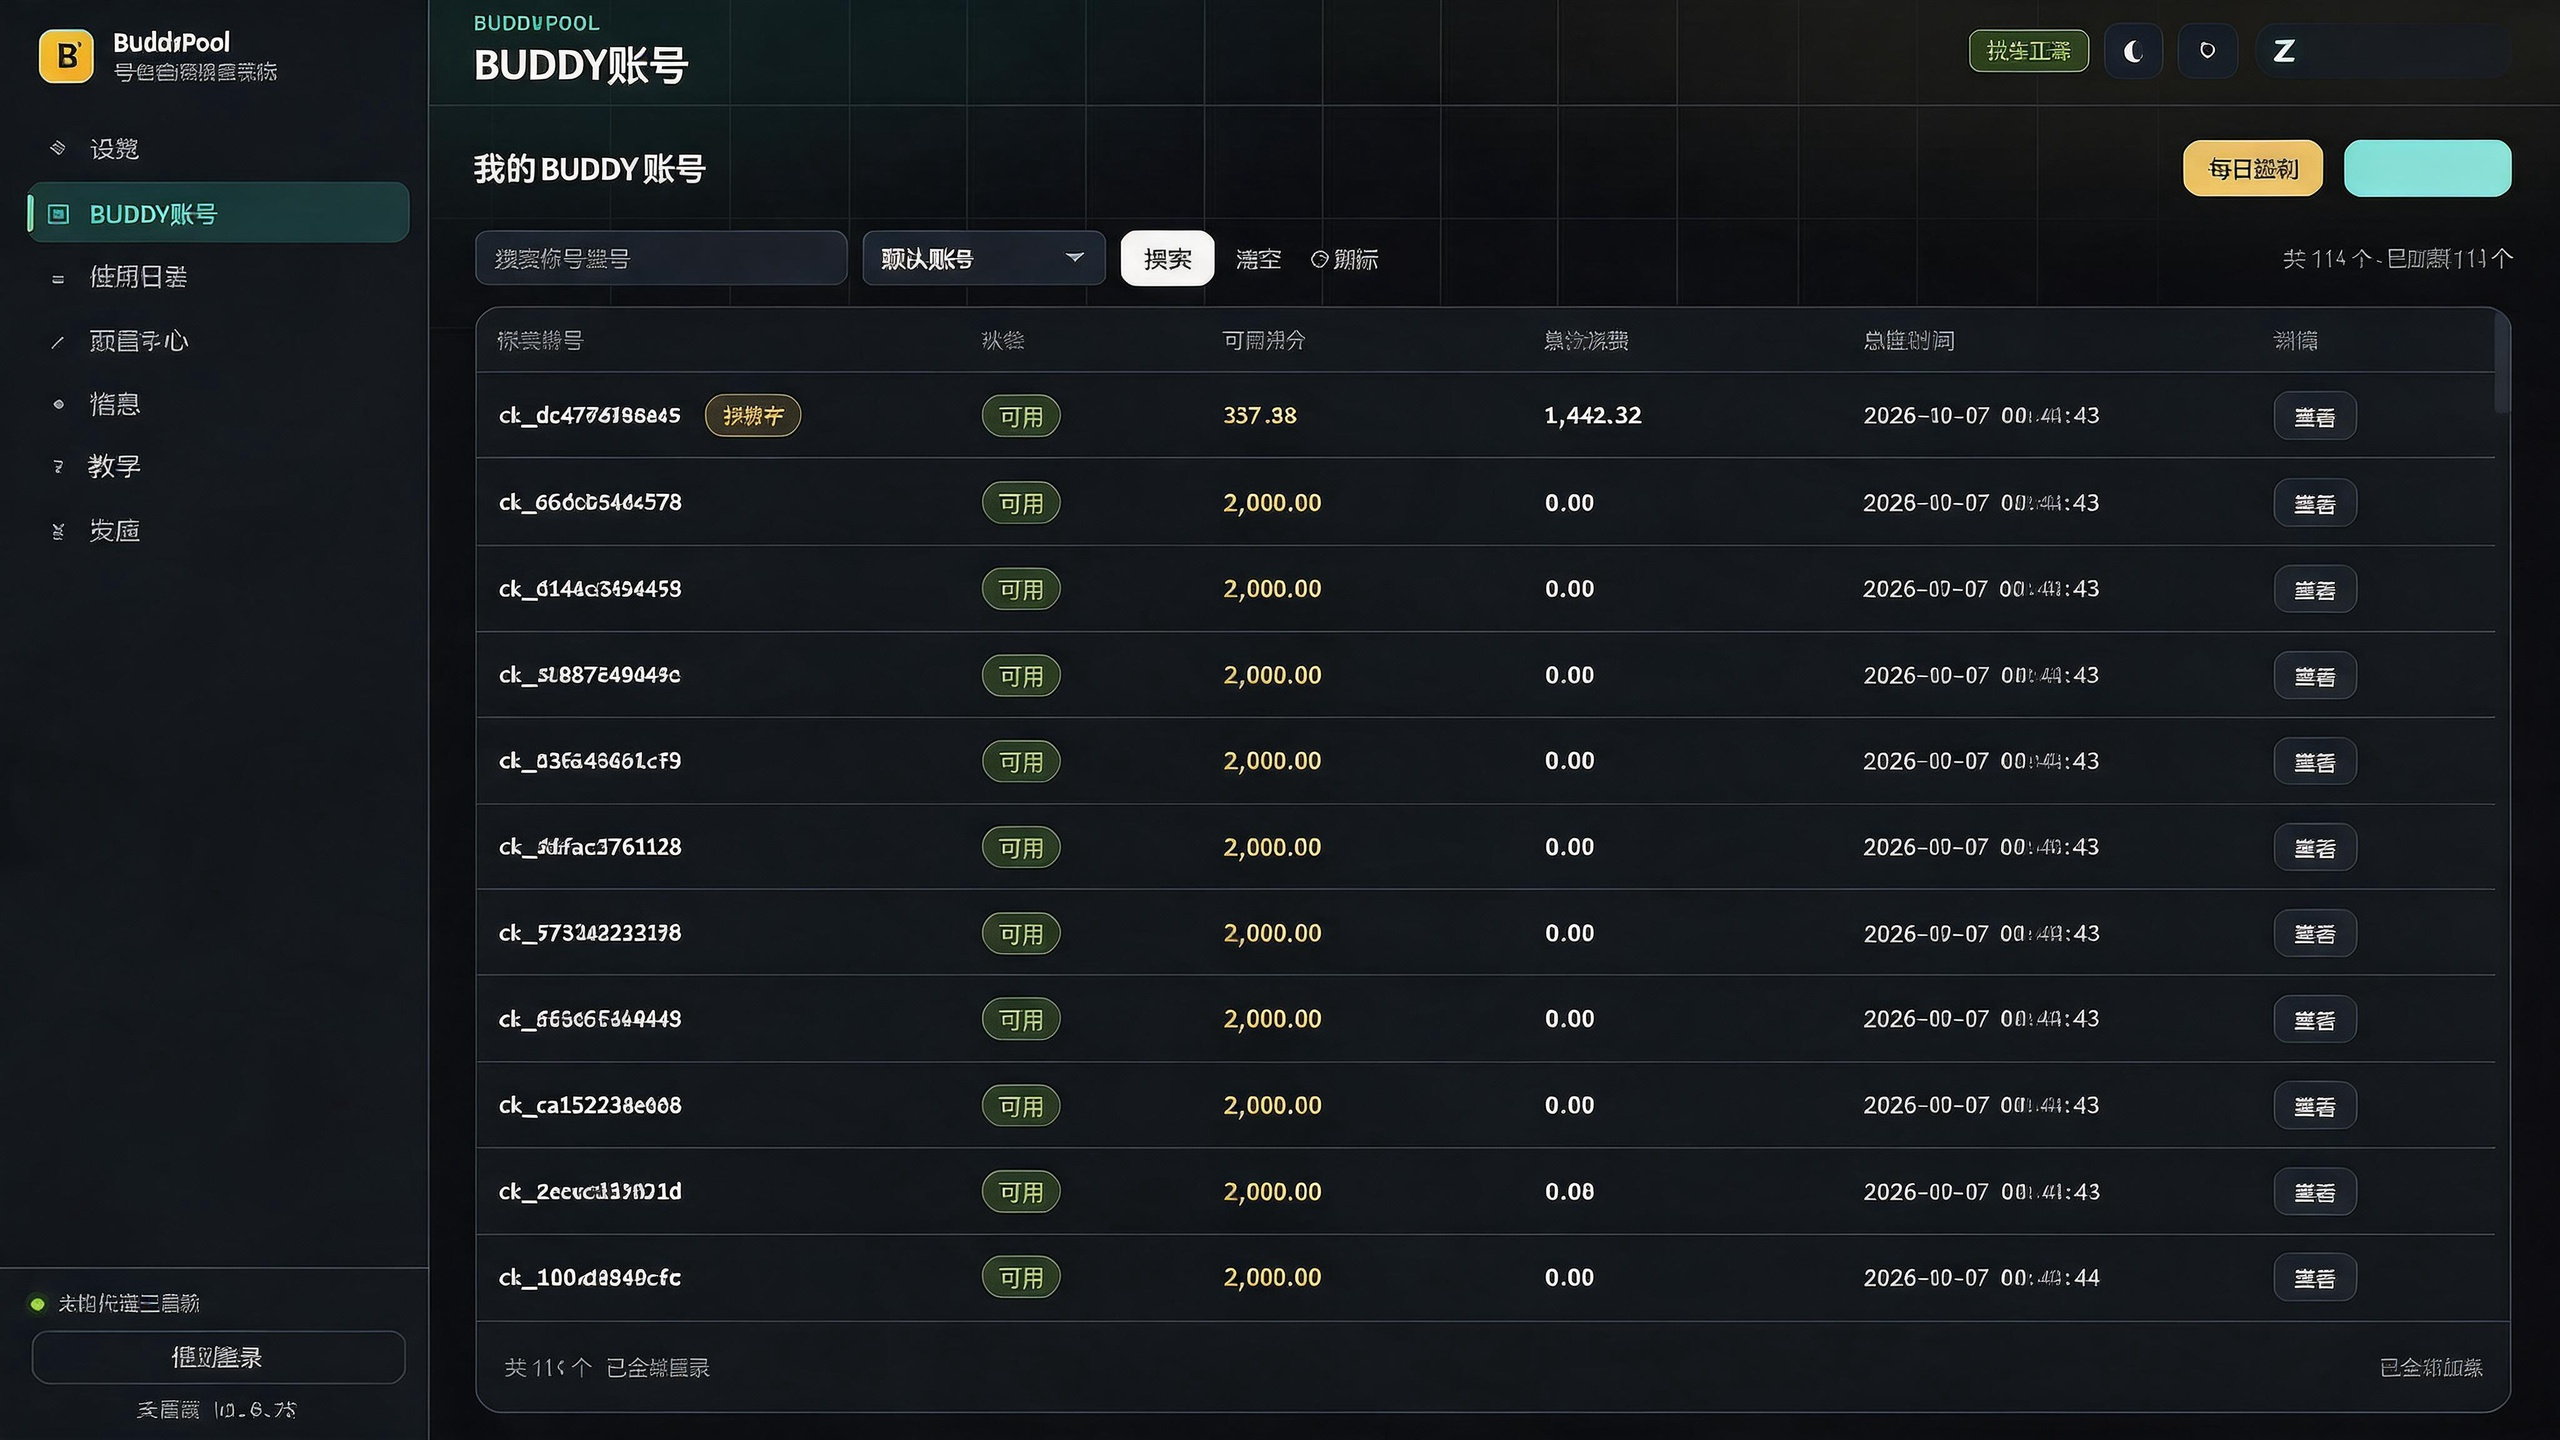
Task: Click the green status dot in sidebar footer
Action: point(37,1304)
